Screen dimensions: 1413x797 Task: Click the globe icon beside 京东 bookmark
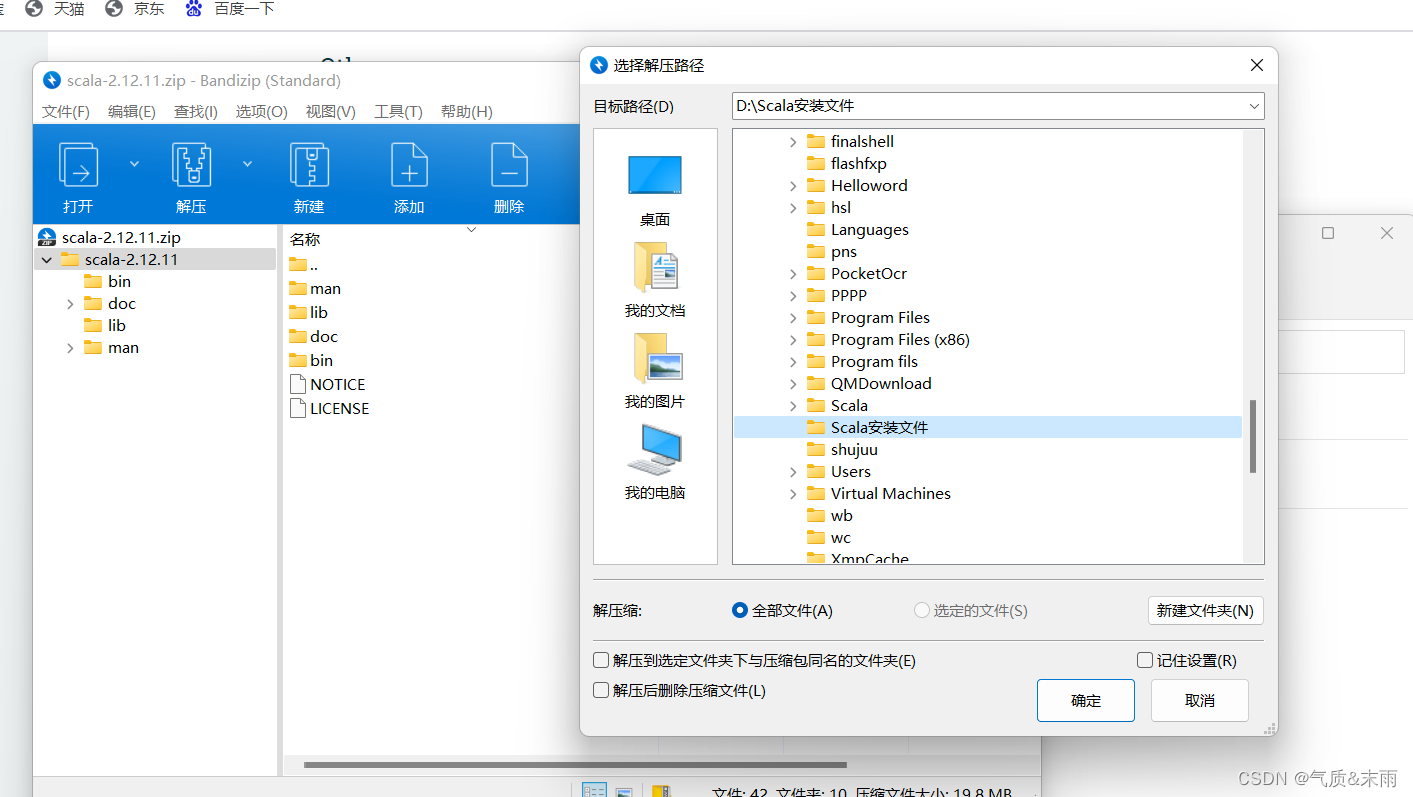pos(114,9)
